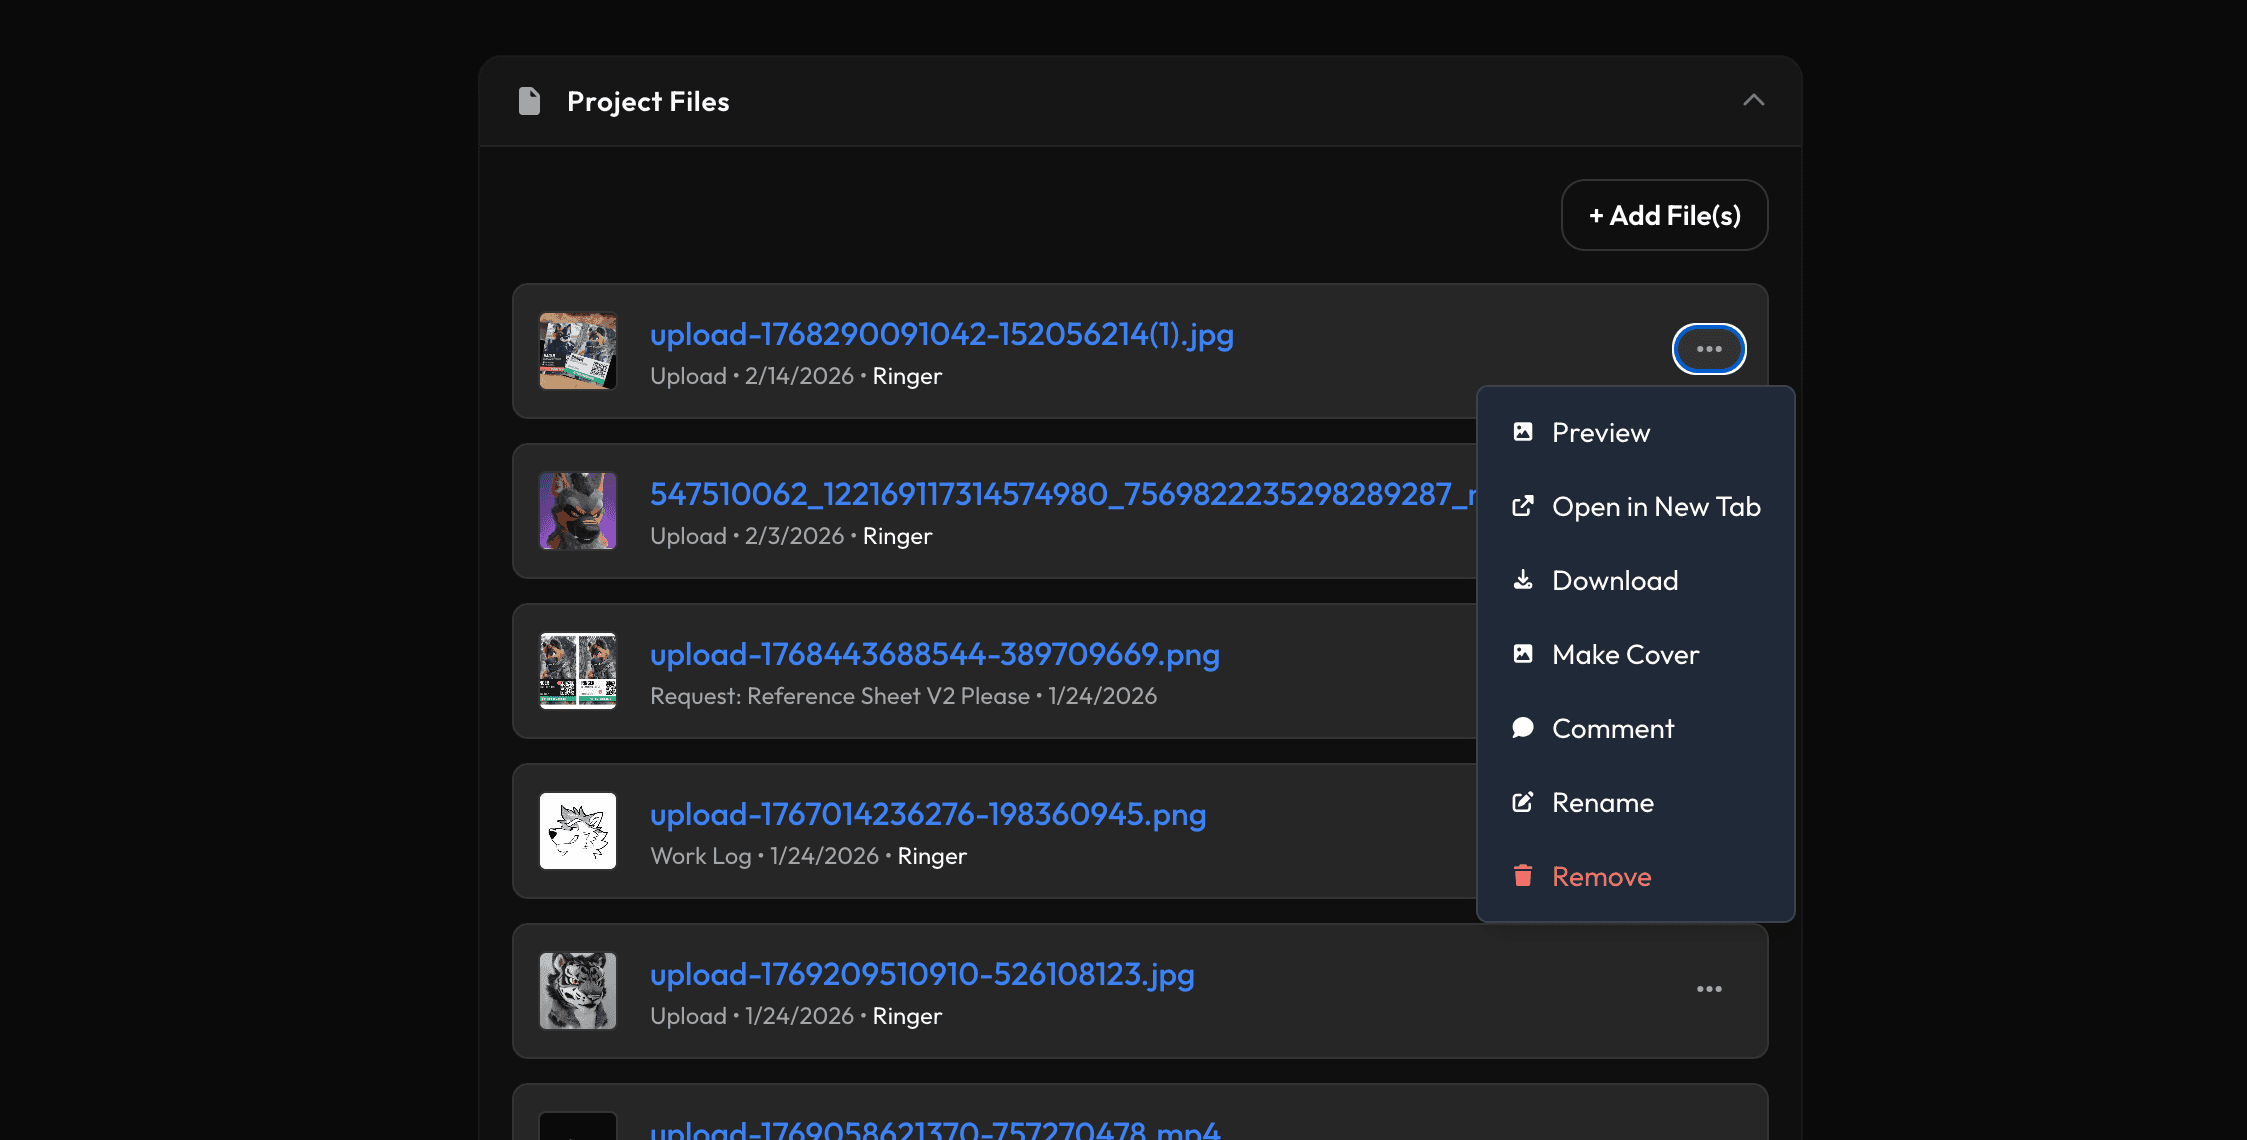
Task: Click the Download icon for the file
Action: point(1522,580)
